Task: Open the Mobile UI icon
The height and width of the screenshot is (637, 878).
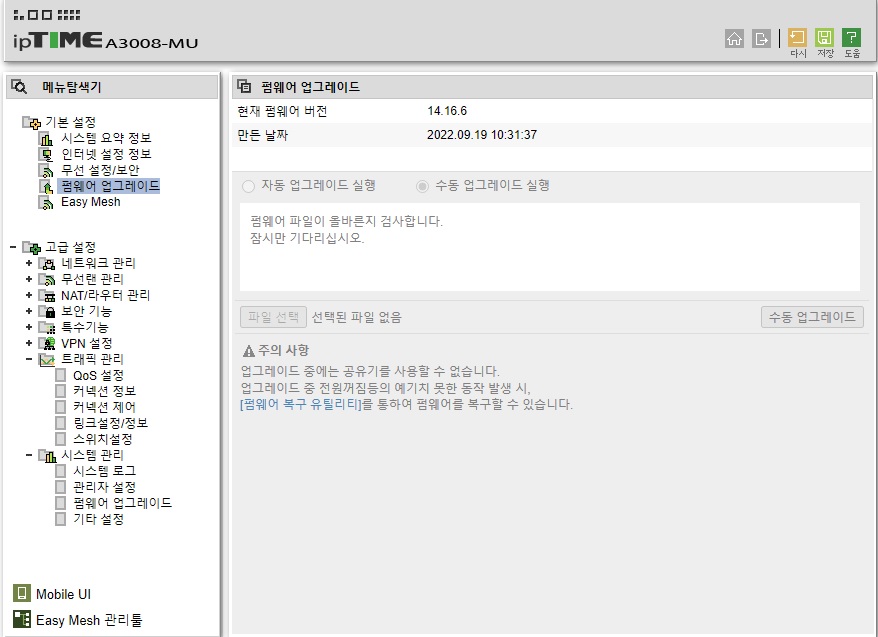Action: click(x=21, y=593)
